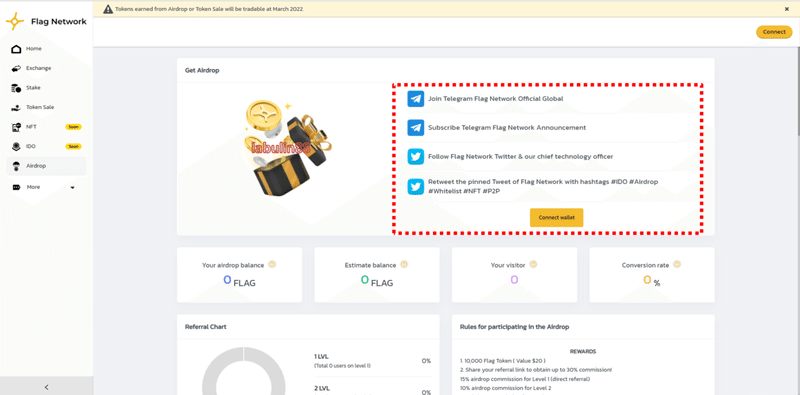Click the Soon badge beside IDO
Image resolution: width=800 pixels, height=395 pixels.
pyautogui.click(x=73, y=146)
